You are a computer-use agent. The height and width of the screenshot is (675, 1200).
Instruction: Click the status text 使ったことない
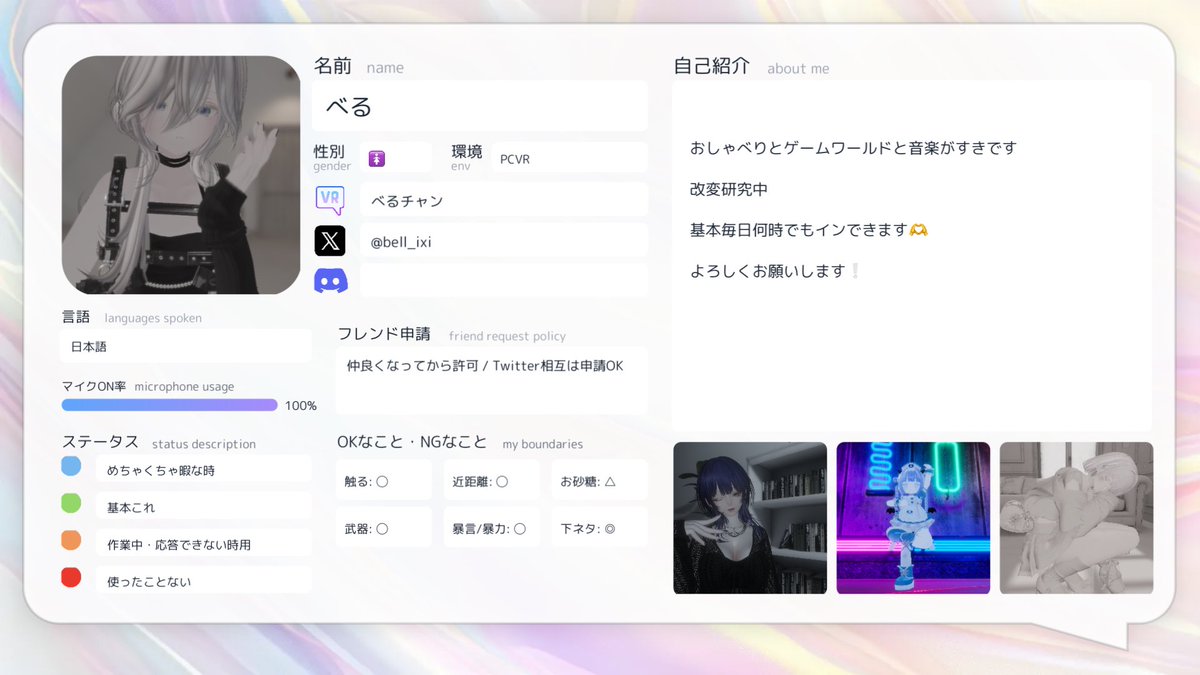(149, 581)
